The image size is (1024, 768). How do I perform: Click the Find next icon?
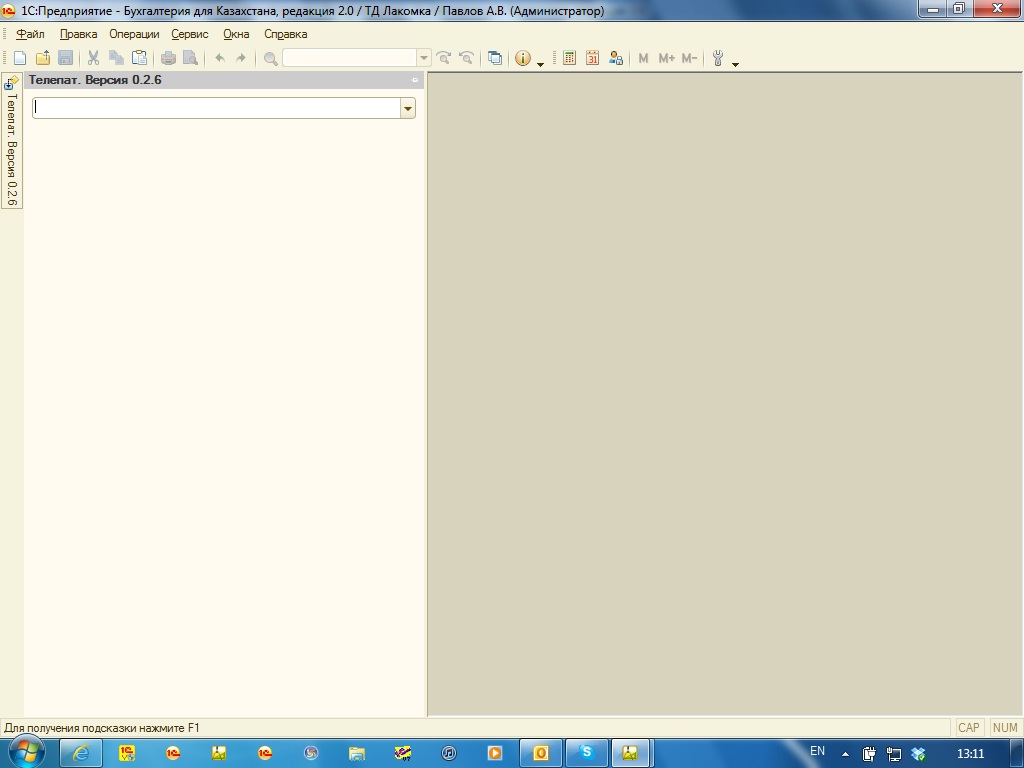point(443,58)
